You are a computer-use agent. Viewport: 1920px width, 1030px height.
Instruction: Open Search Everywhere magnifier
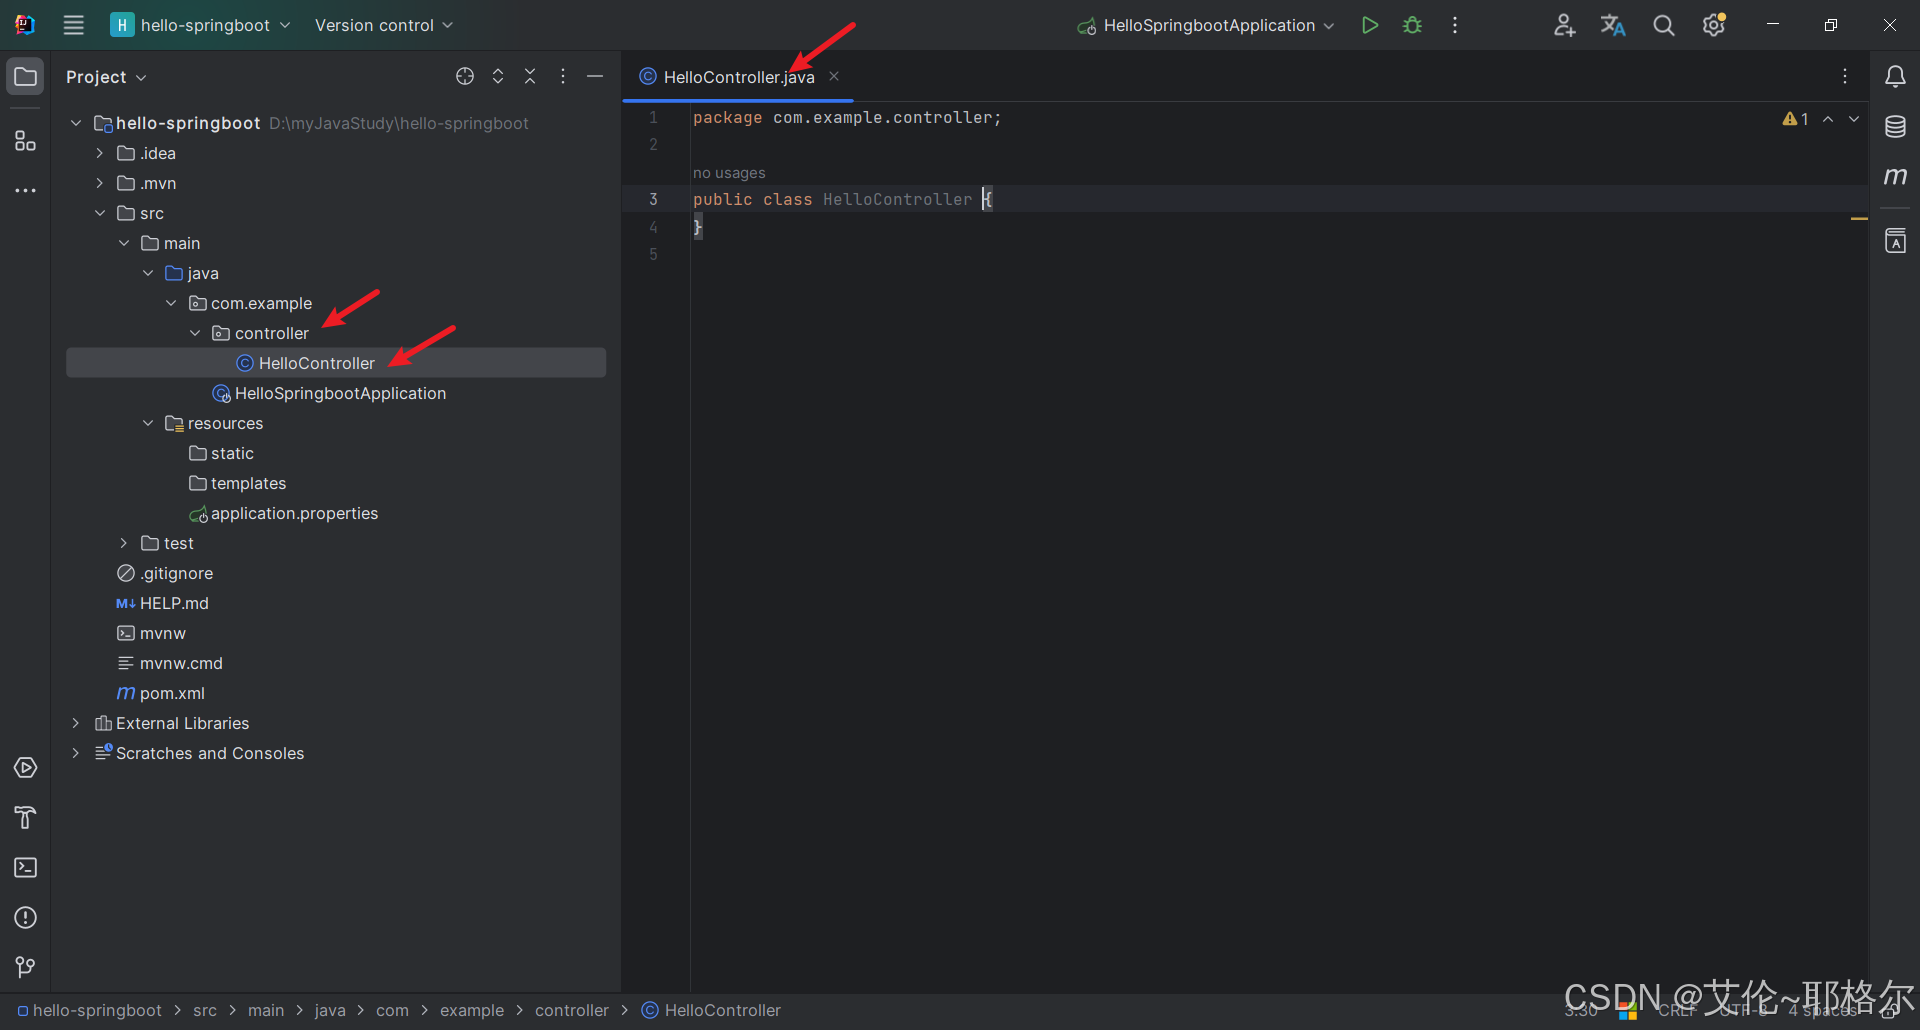pyautogui.click(x=1663, y=25)
